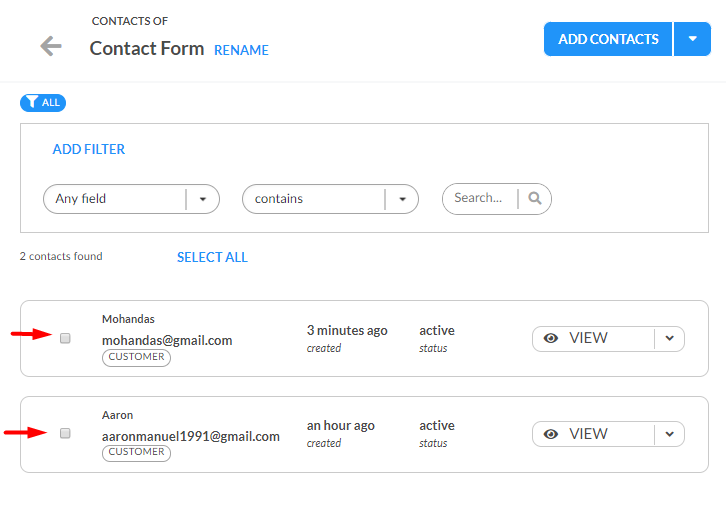Click the 'an hour ago' created time

point(341,426)
